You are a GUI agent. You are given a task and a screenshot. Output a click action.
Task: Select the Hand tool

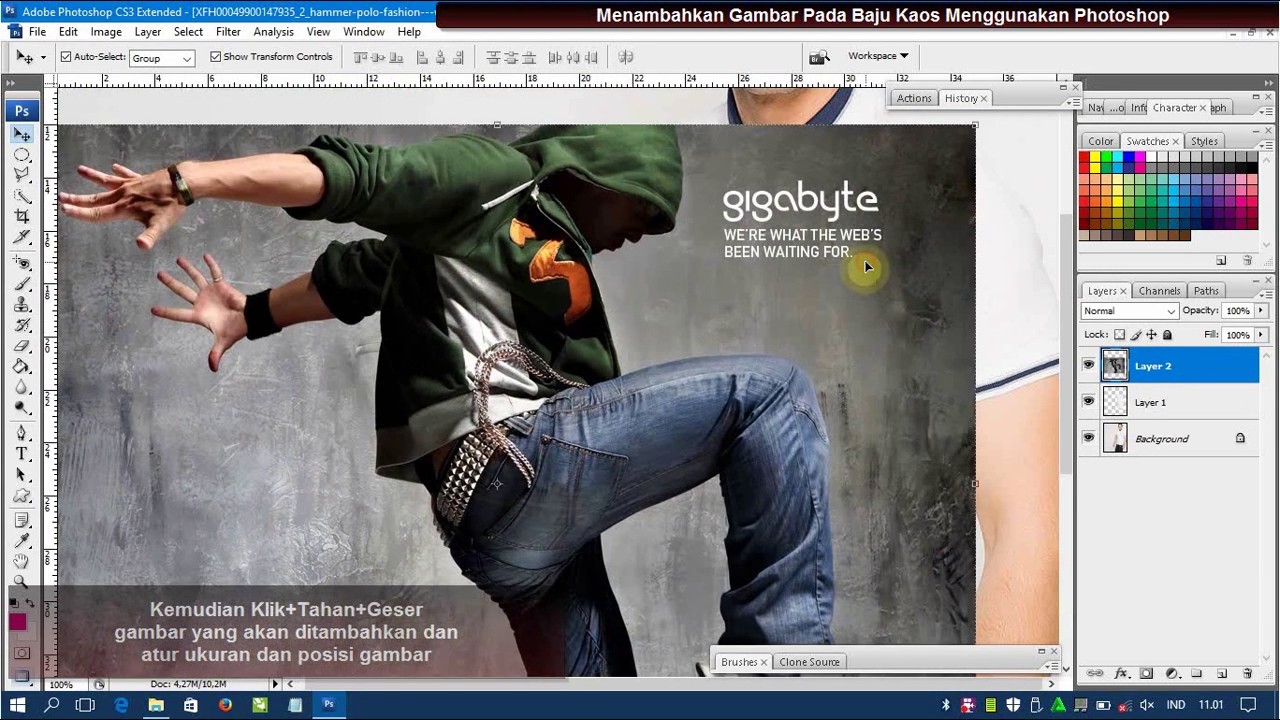click(22, 562)
